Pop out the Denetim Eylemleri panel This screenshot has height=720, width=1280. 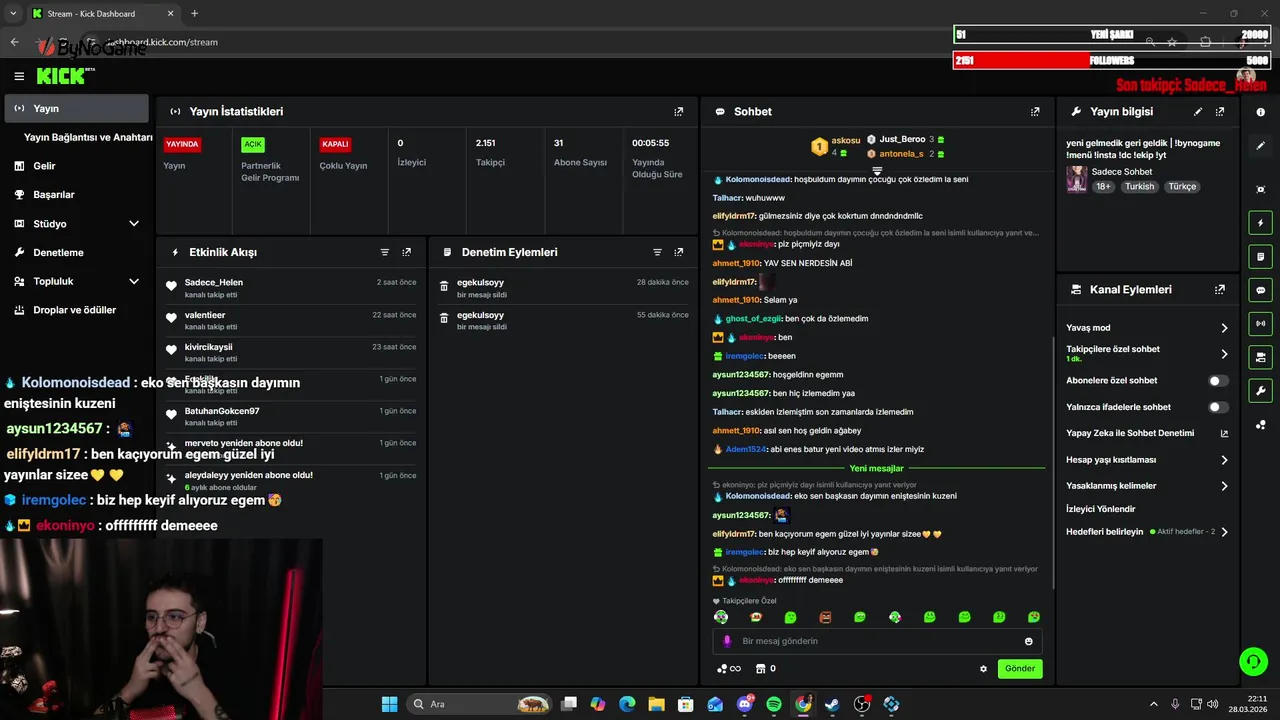pyautogui.click(x=679, y=253)
